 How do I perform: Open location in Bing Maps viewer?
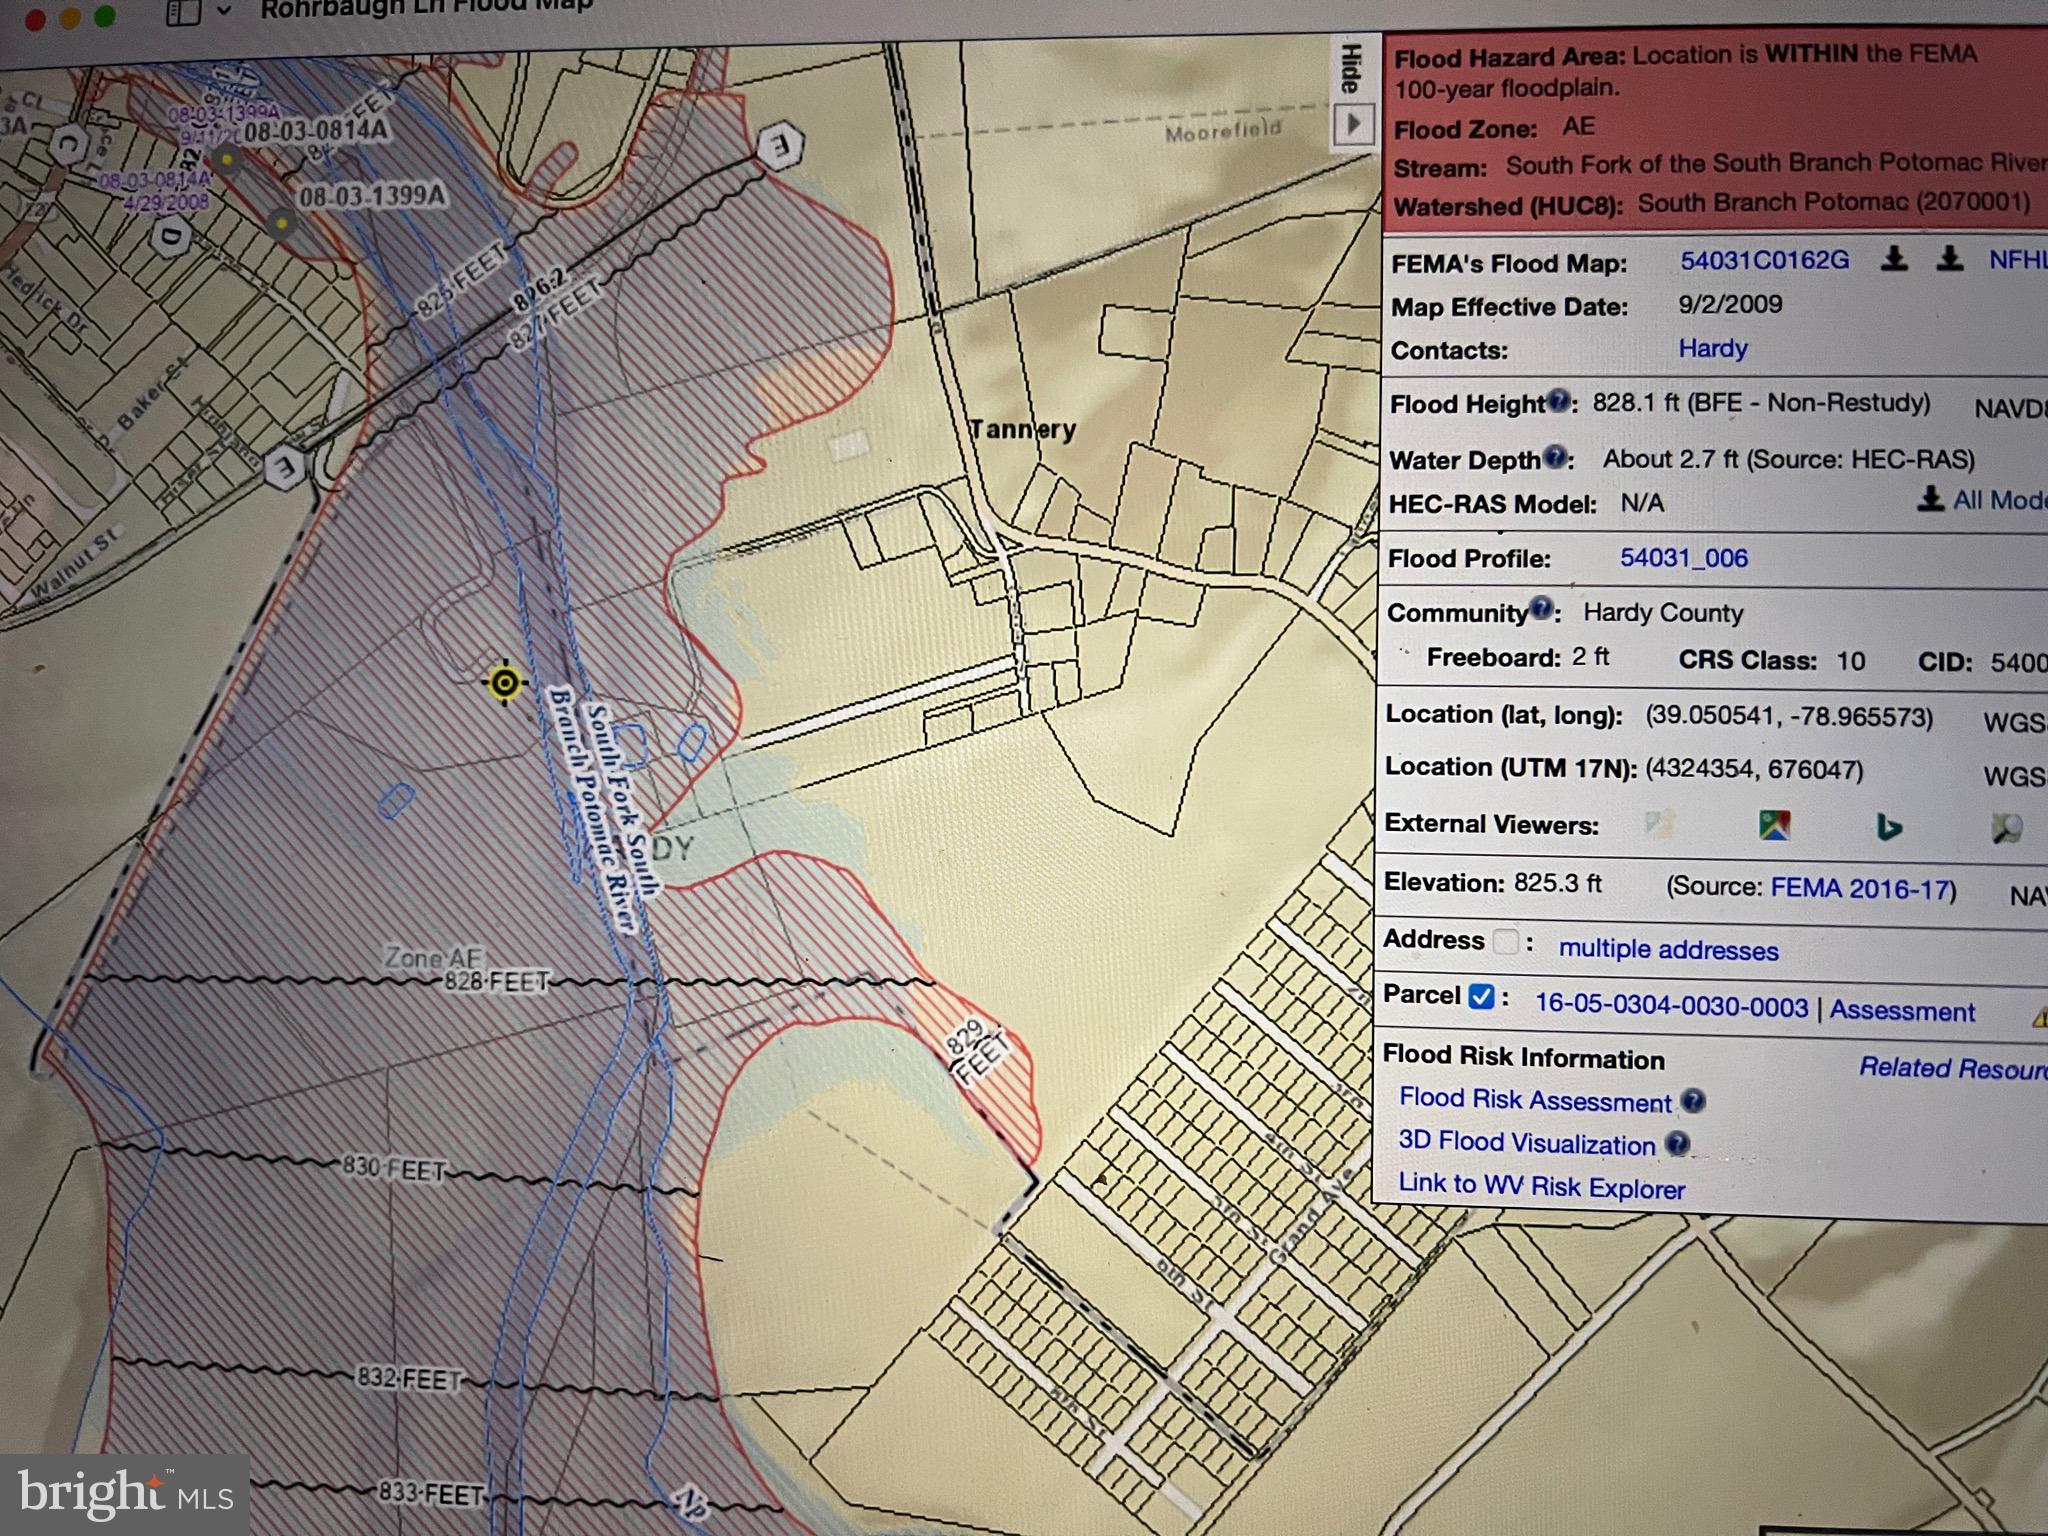(1888, 827)
